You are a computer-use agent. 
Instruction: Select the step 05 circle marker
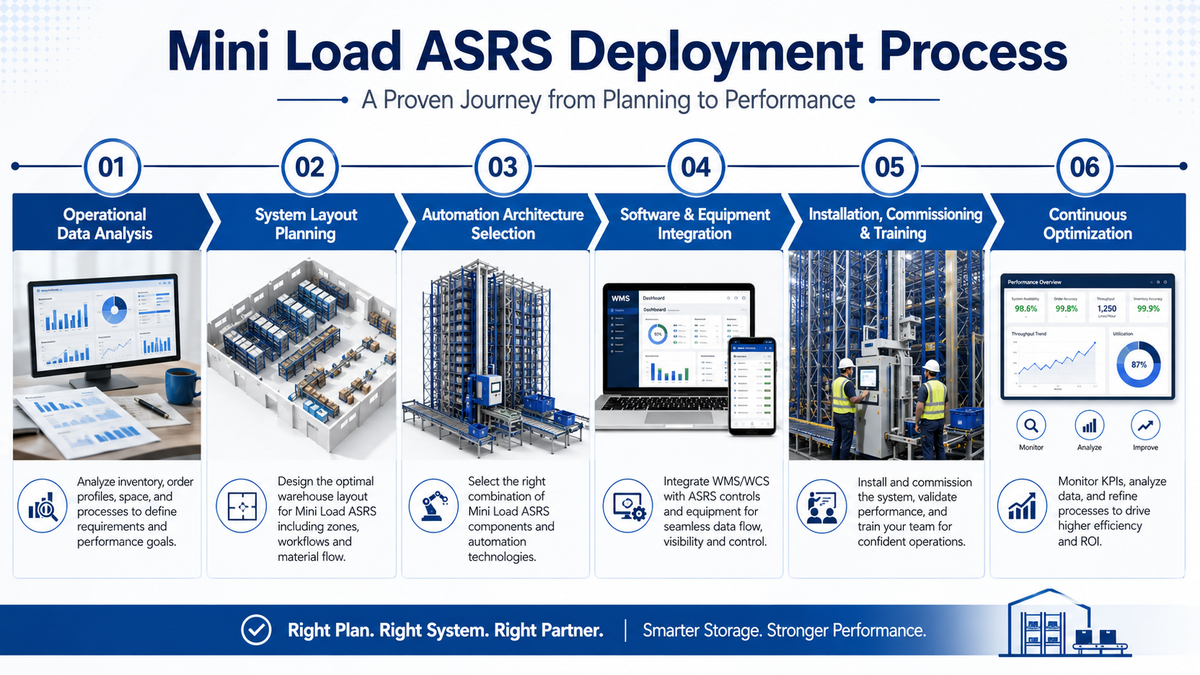pyautogui.click(x=889, y=166)
